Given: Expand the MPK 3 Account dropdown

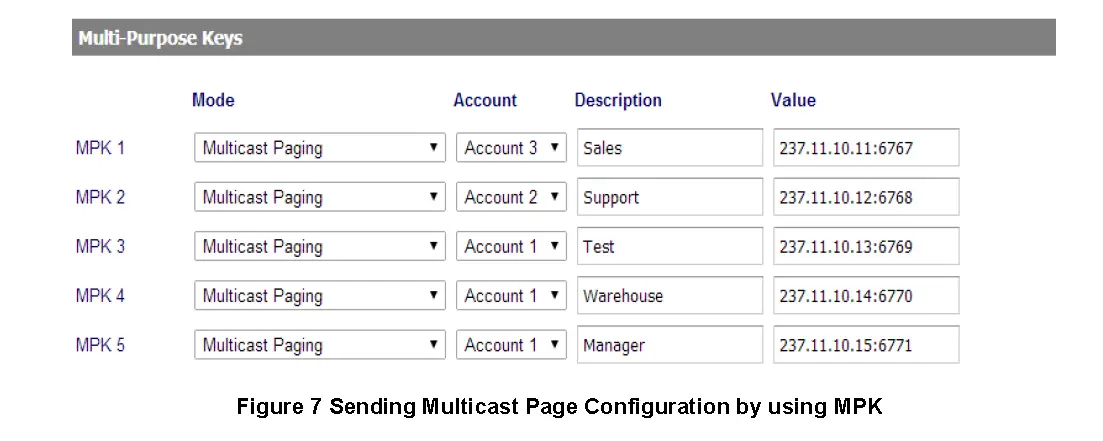Looking at the screenshot, I should pos(511,246).
